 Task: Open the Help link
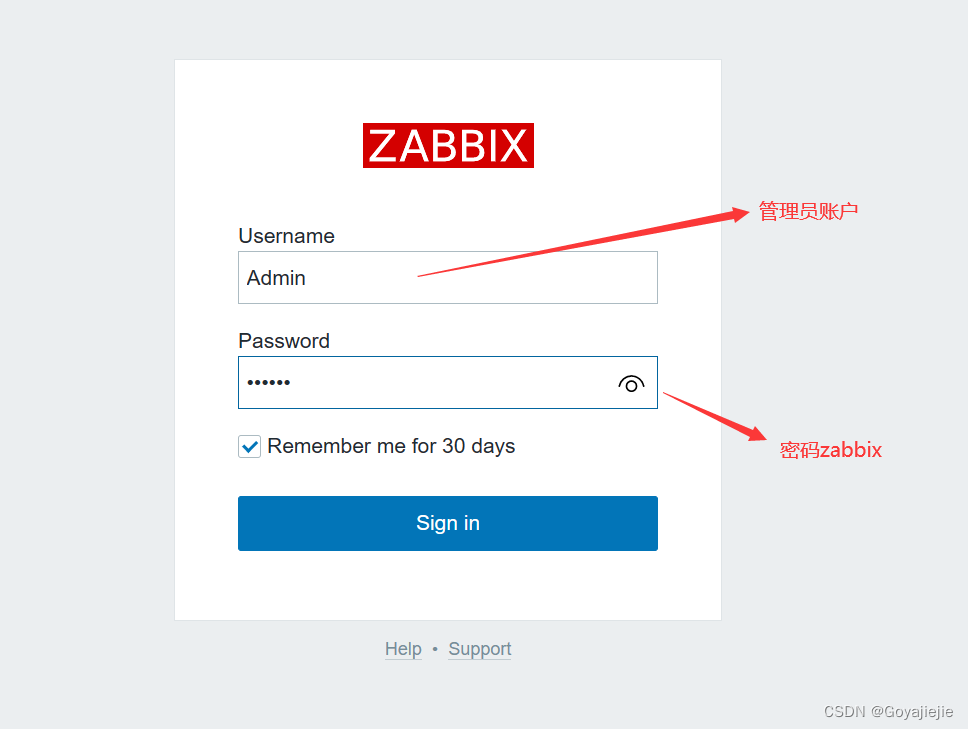403,649
